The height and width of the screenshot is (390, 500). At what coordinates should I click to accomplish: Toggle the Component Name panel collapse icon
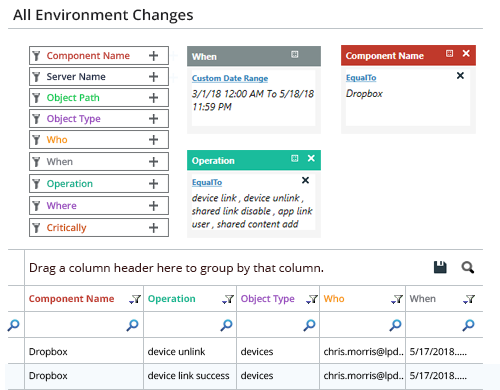[450, 53]
